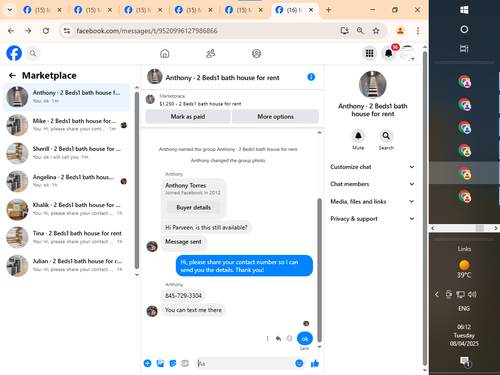Screen dimensions: 500x375
Task: Open the Angelina conversation in the chat list
Action: (x=67, y=181)
